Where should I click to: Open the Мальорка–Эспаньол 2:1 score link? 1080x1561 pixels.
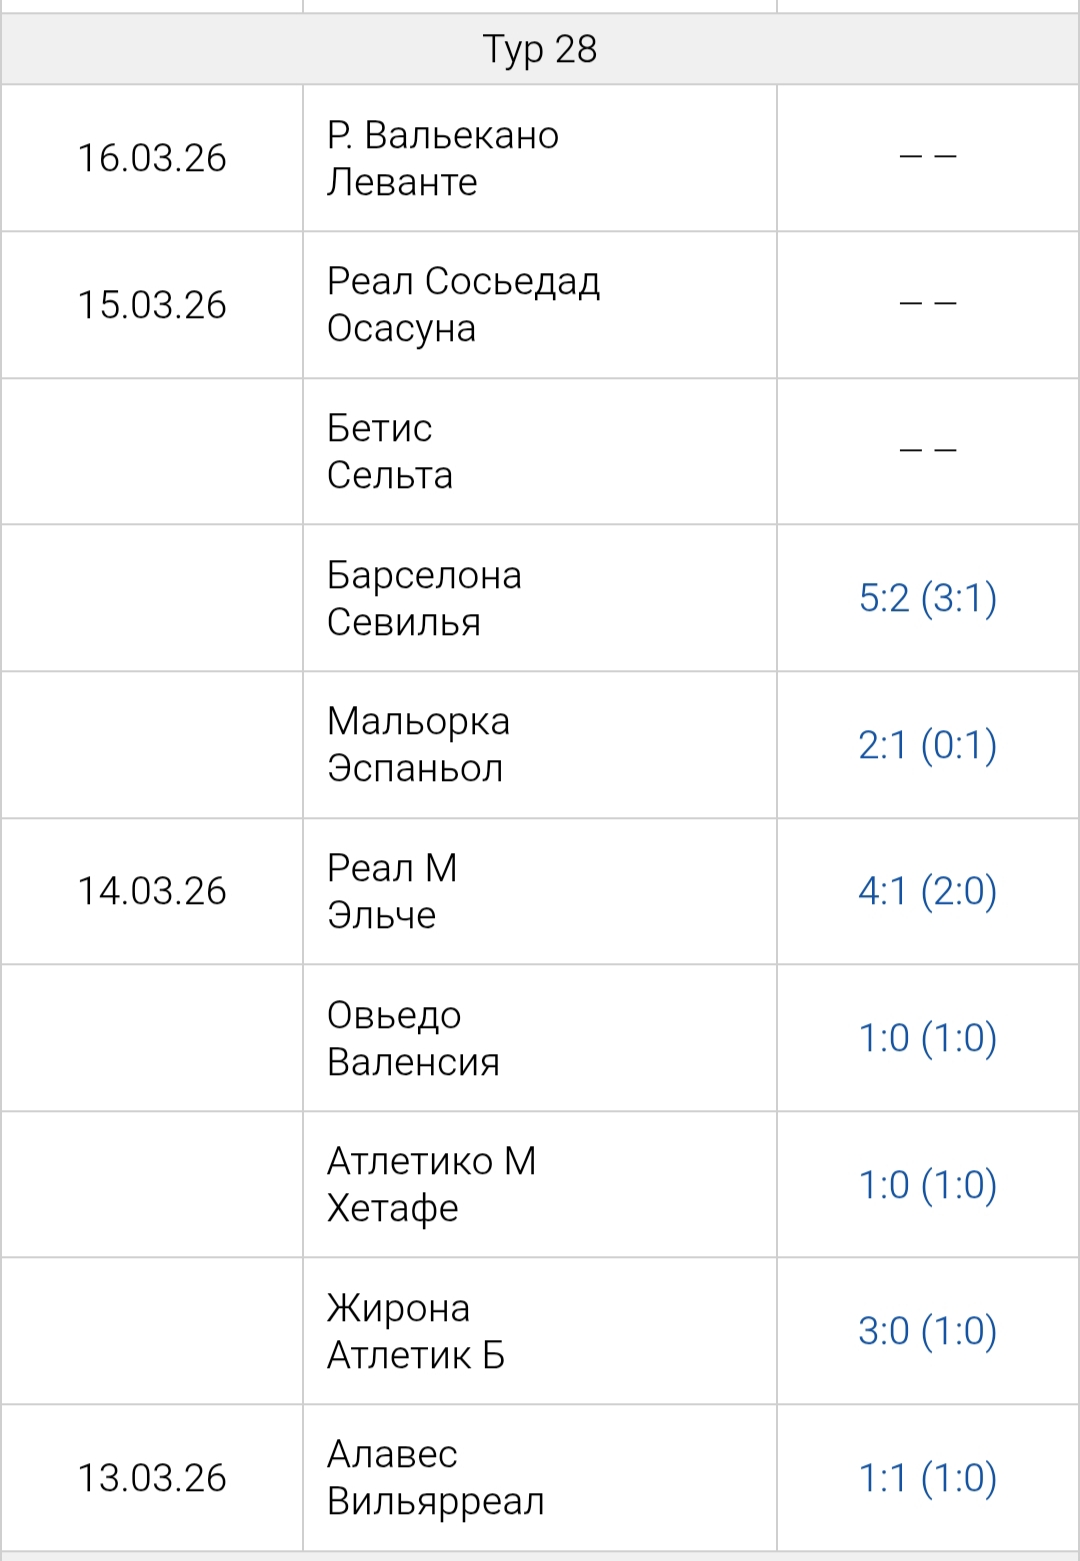coord(927,745)
